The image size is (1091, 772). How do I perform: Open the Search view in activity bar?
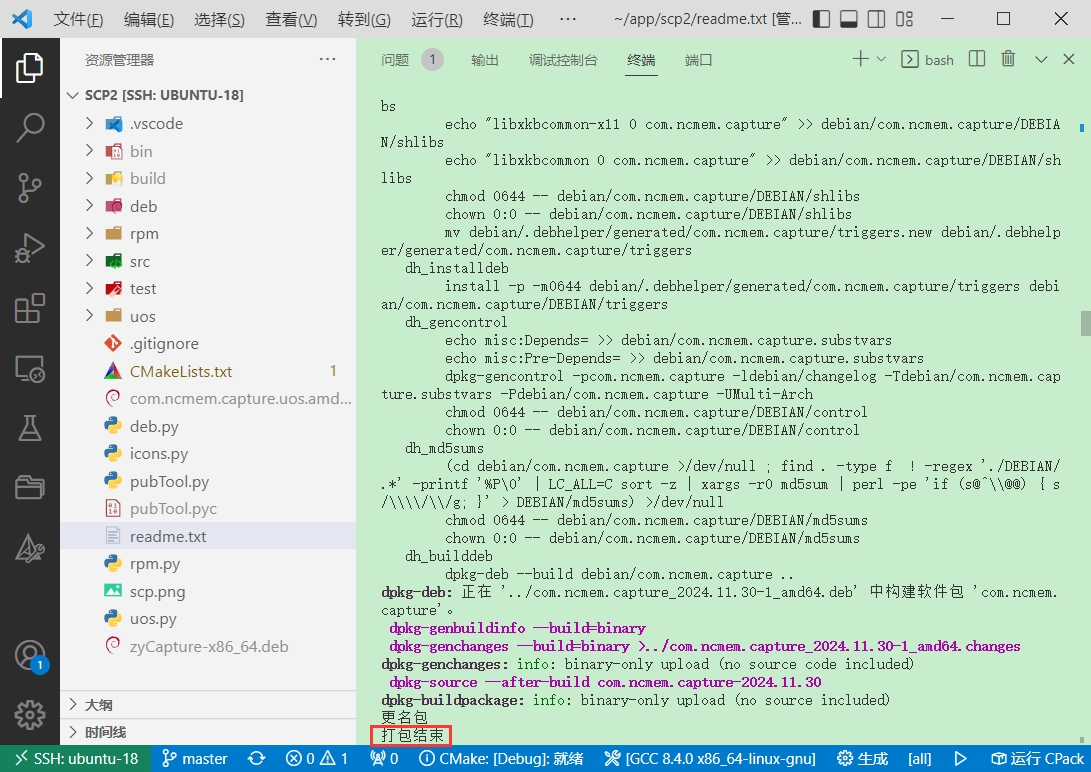point(30,127)
